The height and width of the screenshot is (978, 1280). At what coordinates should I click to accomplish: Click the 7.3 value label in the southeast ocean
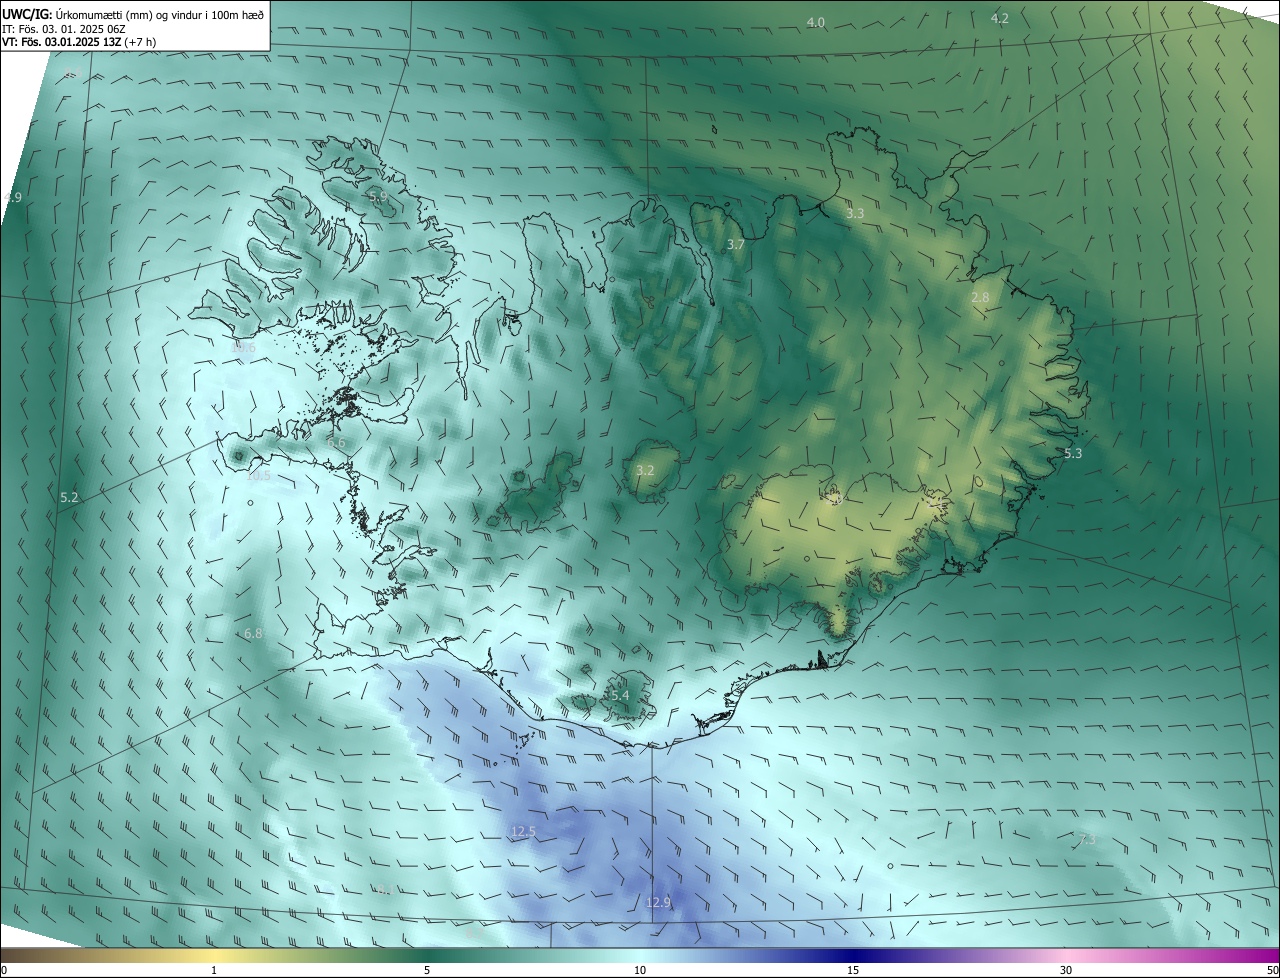coord(1087,840)
